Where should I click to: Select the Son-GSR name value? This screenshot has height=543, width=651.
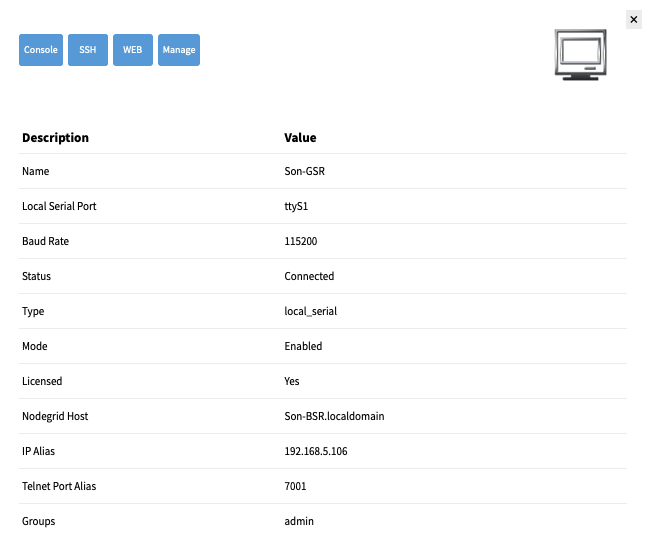[304, 171]
